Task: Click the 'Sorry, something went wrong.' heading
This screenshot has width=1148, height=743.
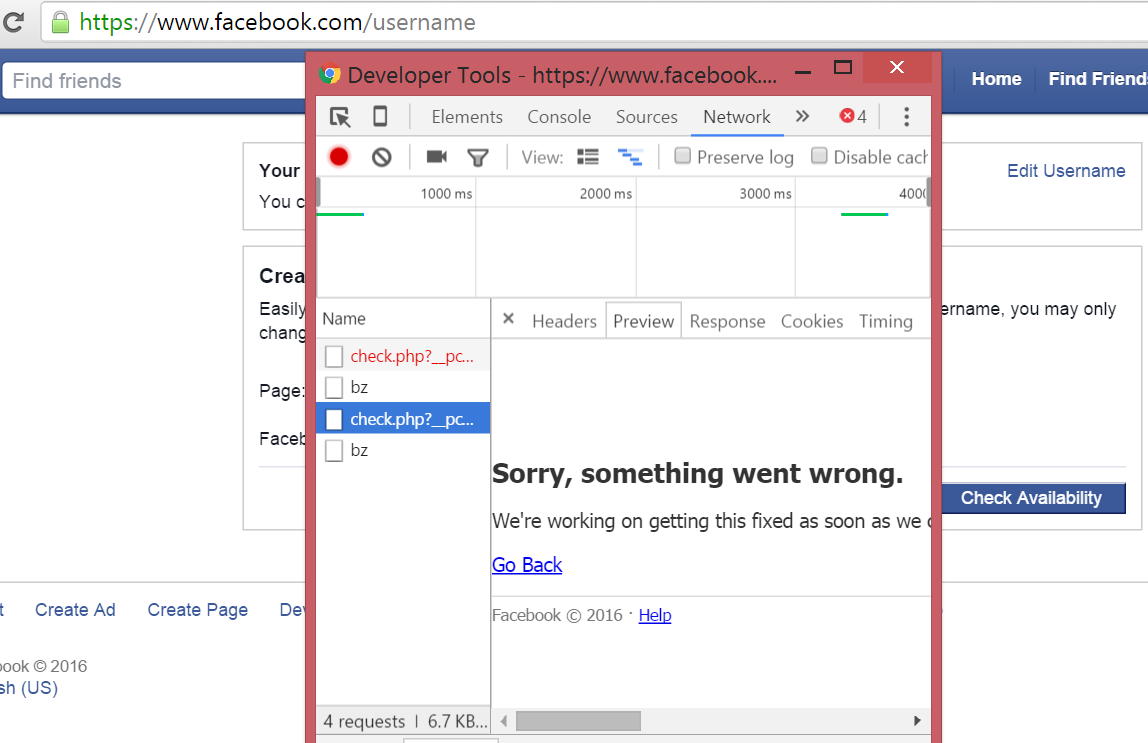Action: click(698, 474)
